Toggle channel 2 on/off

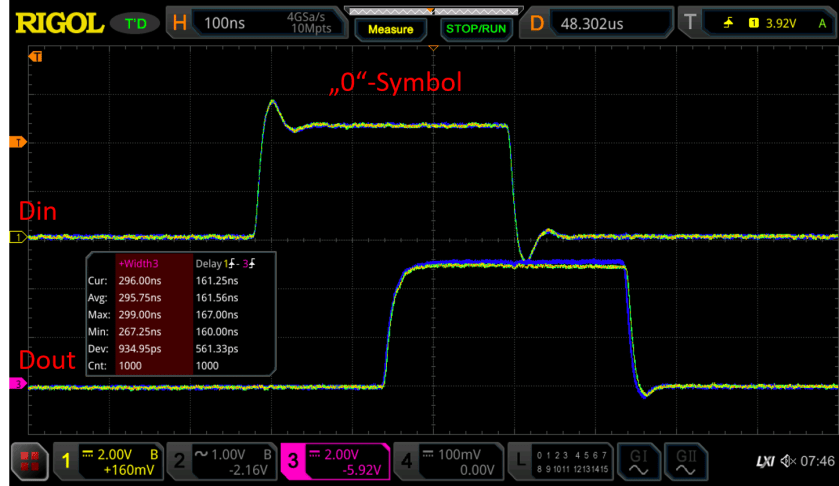(220, 461)
